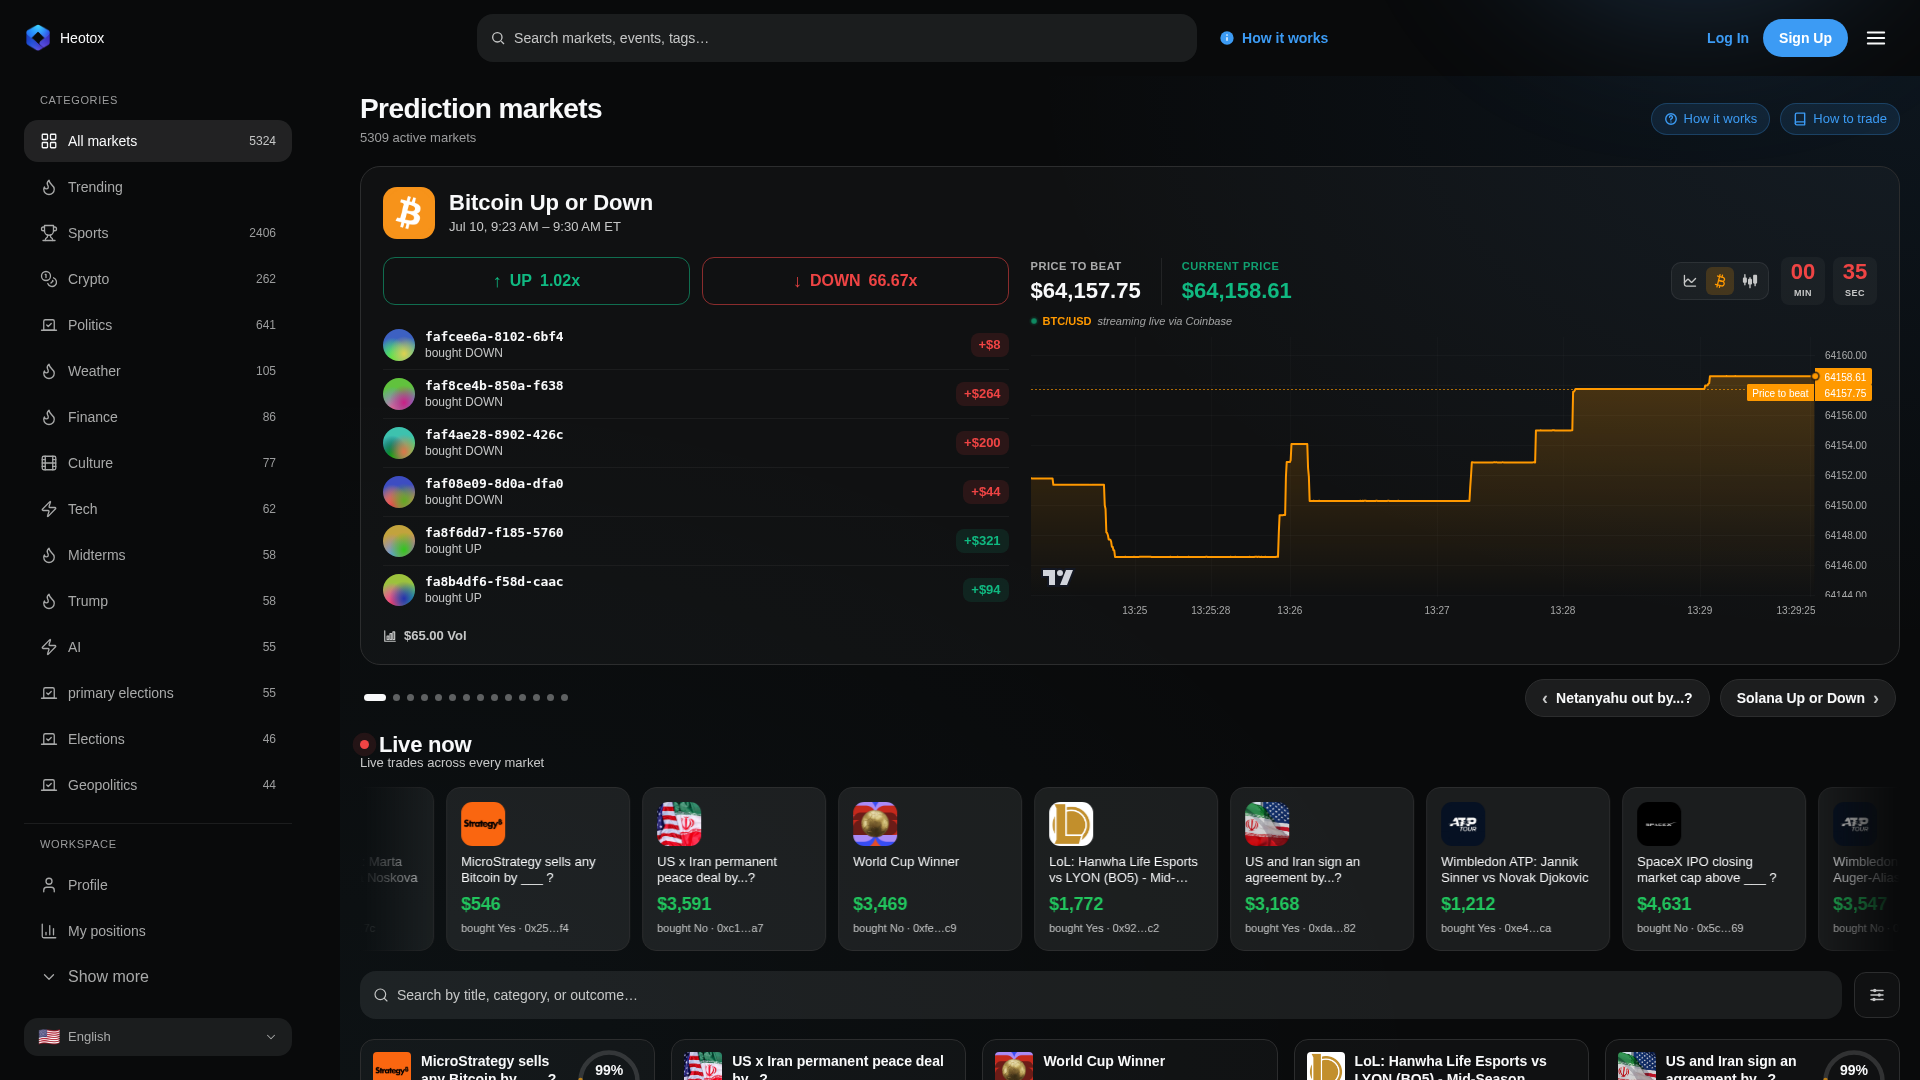Go to previous market Netanyahu out by...?

(1617, 698)
